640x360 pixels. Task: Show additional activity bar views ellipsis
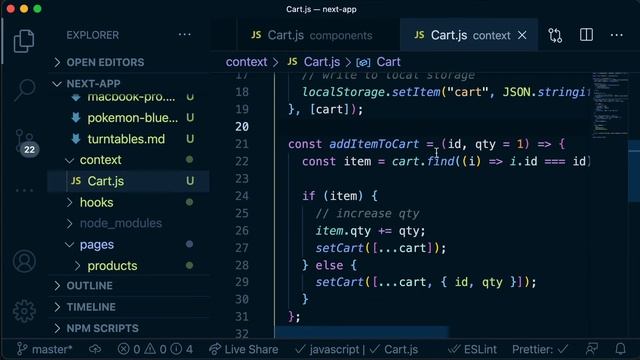coord(24,190)
